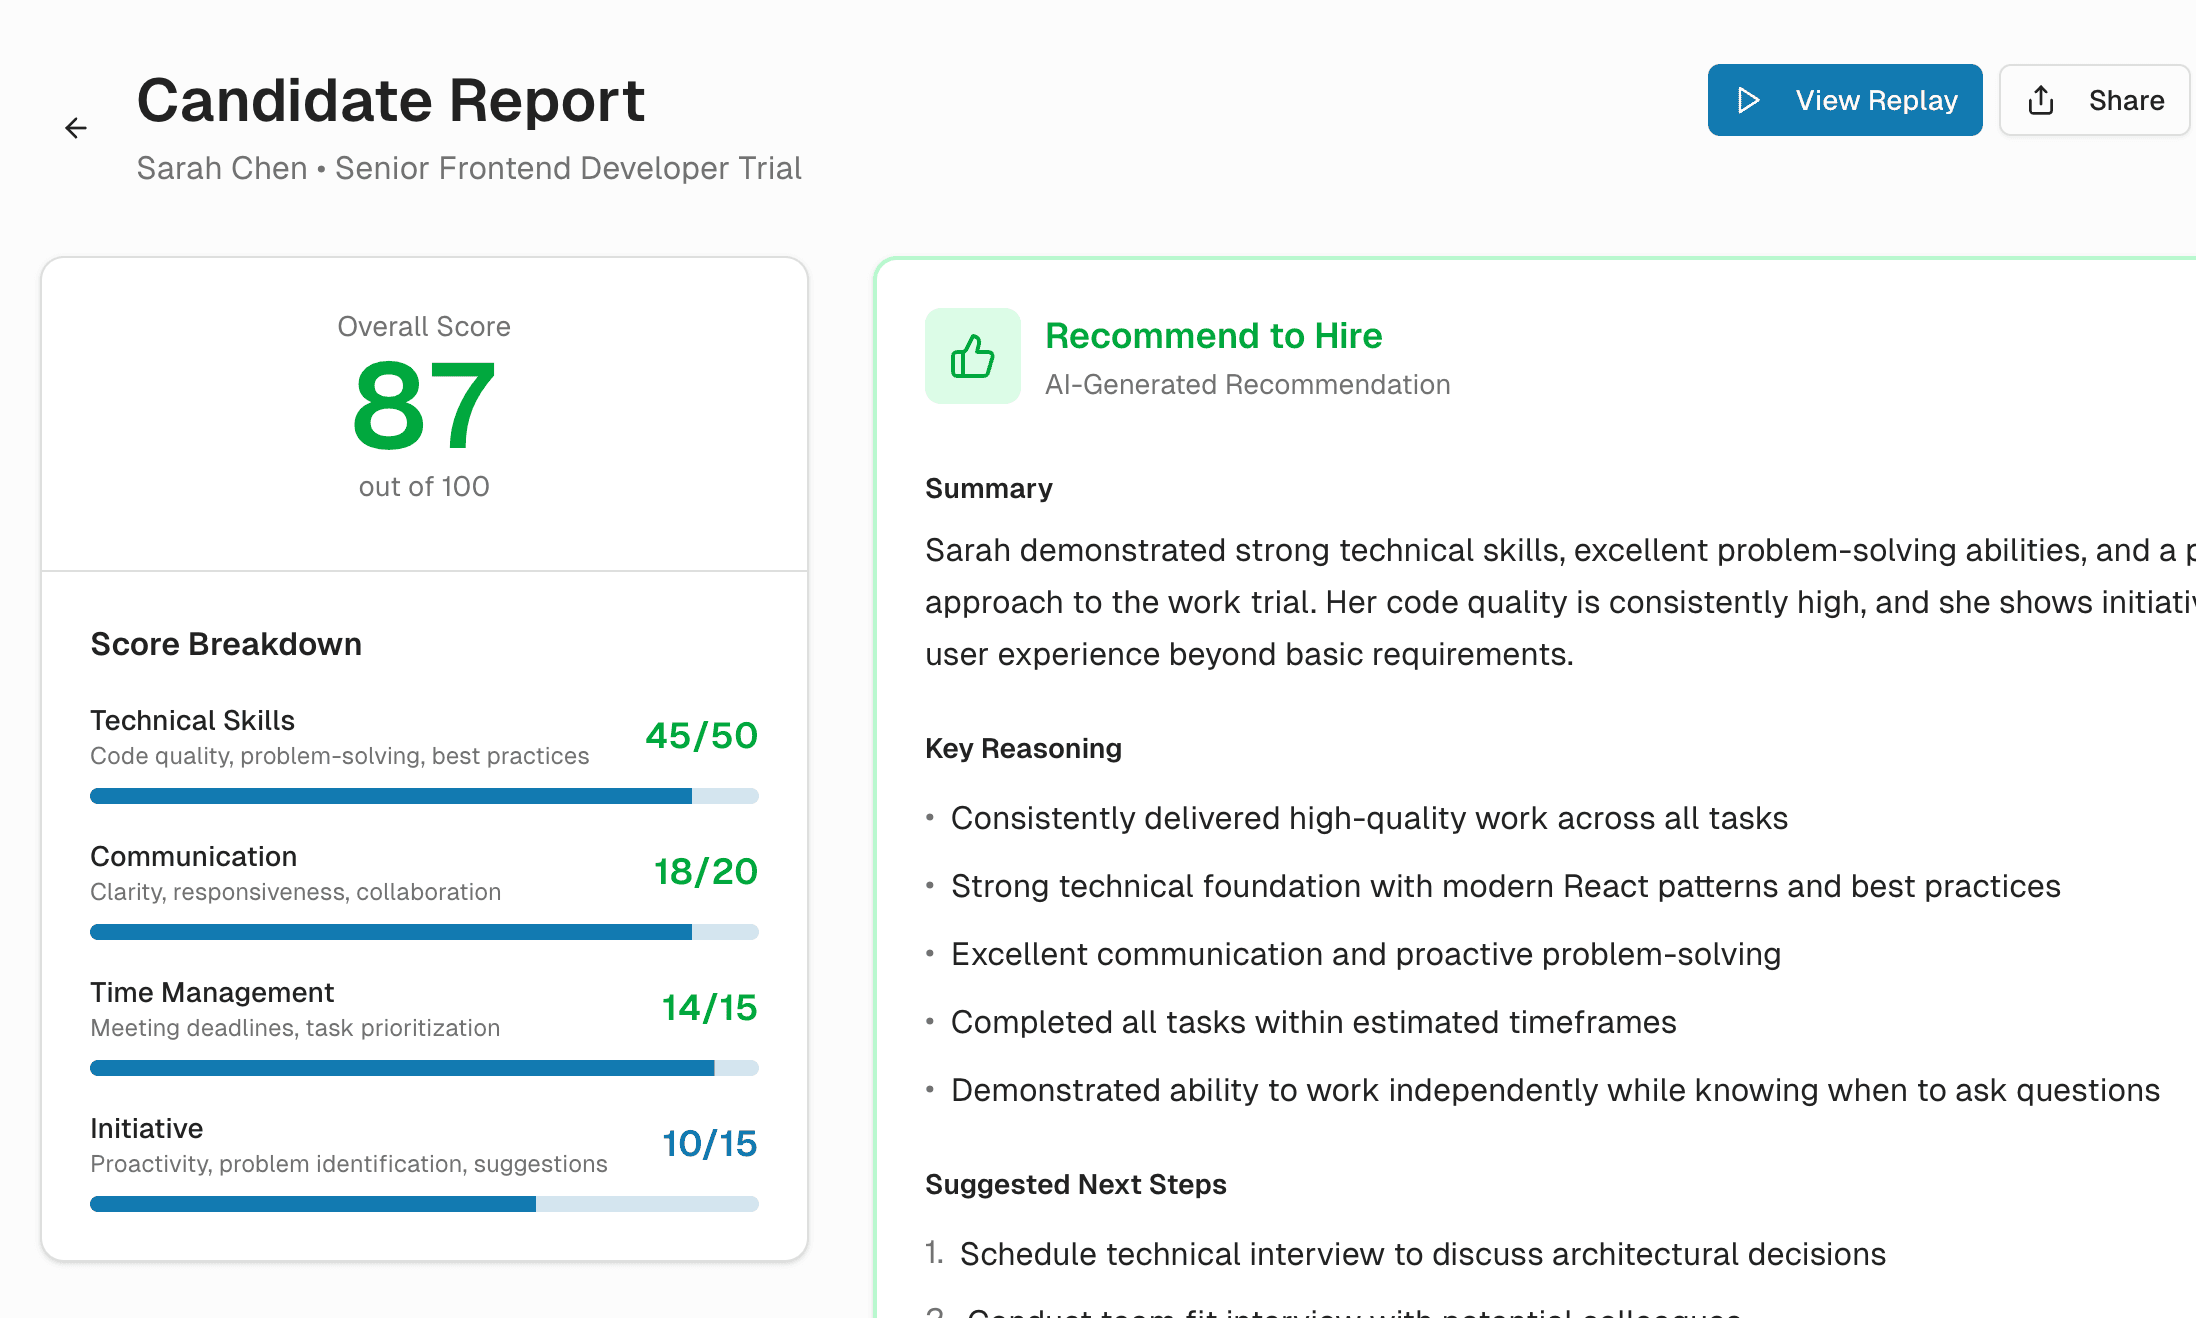Click the Time Management progress bar
Image resolution: width=2196 pixels, height=1318 pixels.
(x=424, y=1068)
